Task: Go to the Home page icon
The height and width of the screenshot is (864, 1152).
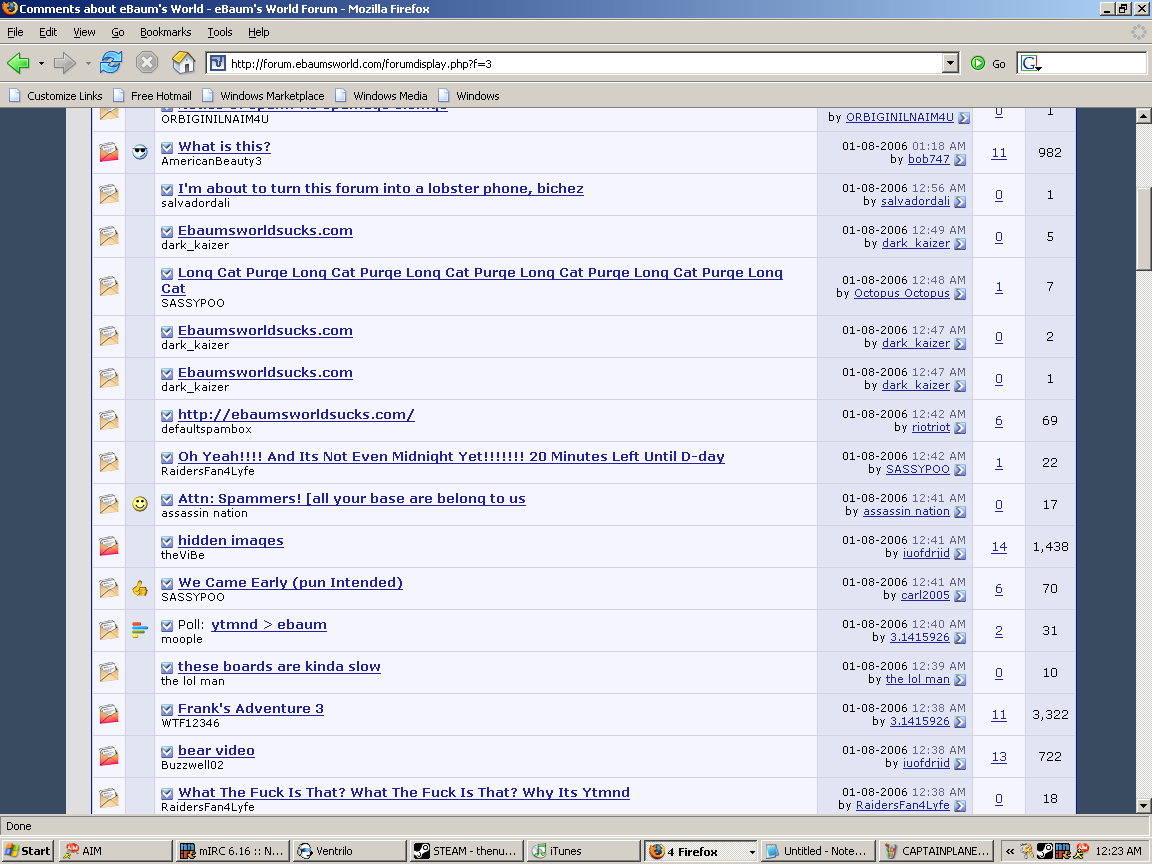Action: 183,63
